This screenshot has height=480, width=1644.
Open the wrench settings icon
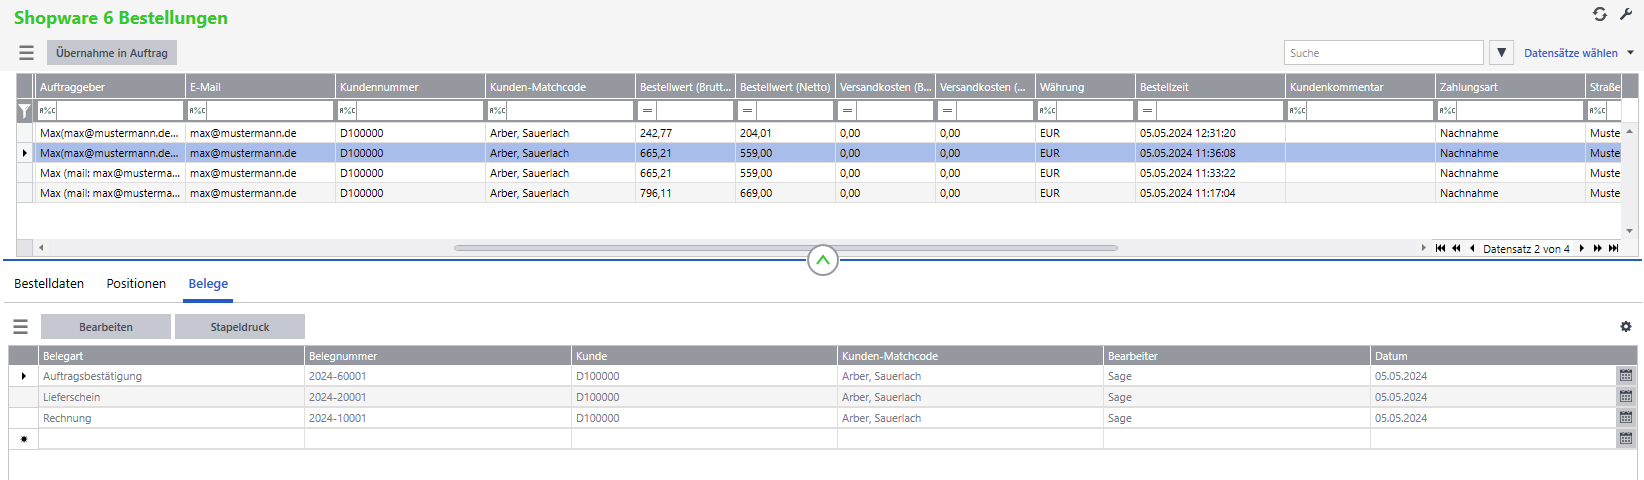pos(1626,14)
